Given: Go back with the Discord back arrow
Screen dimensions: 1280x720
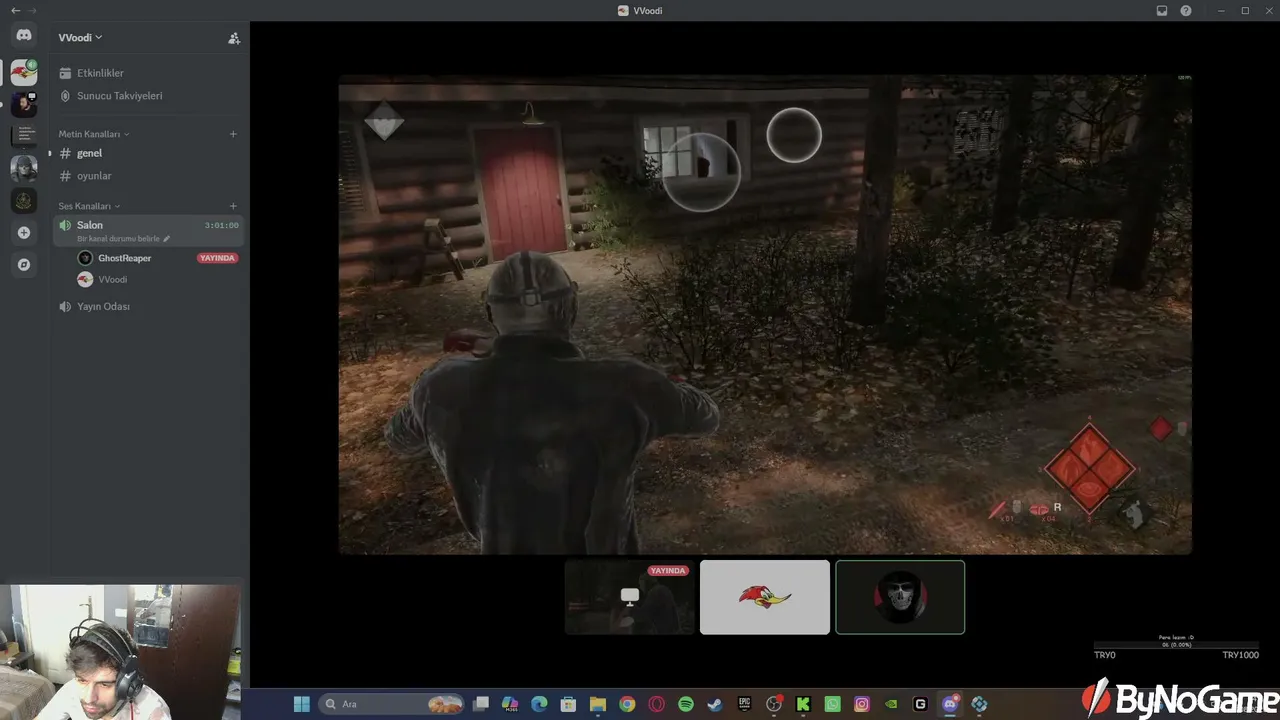Looking at the screenshot, I should click(15, 10).
